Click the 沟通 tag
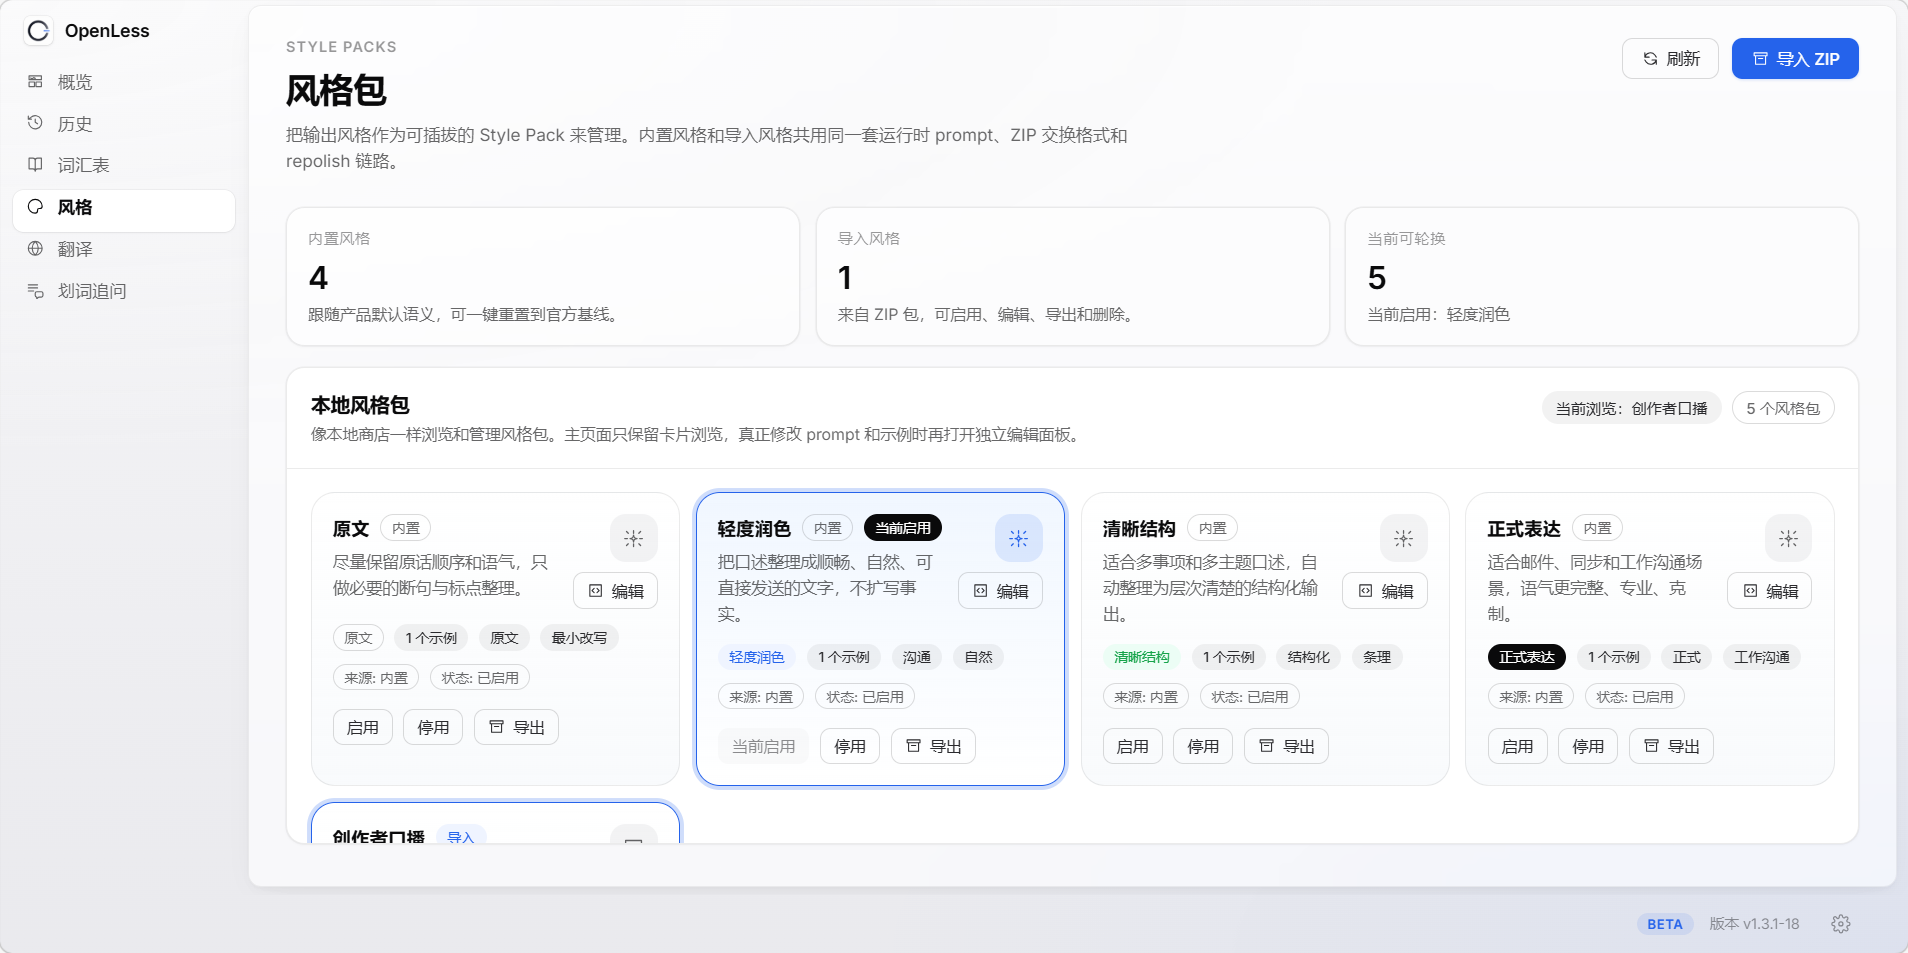Image resolution: width=1908 pixels, height=953 pixels. (x=917, y=657)
